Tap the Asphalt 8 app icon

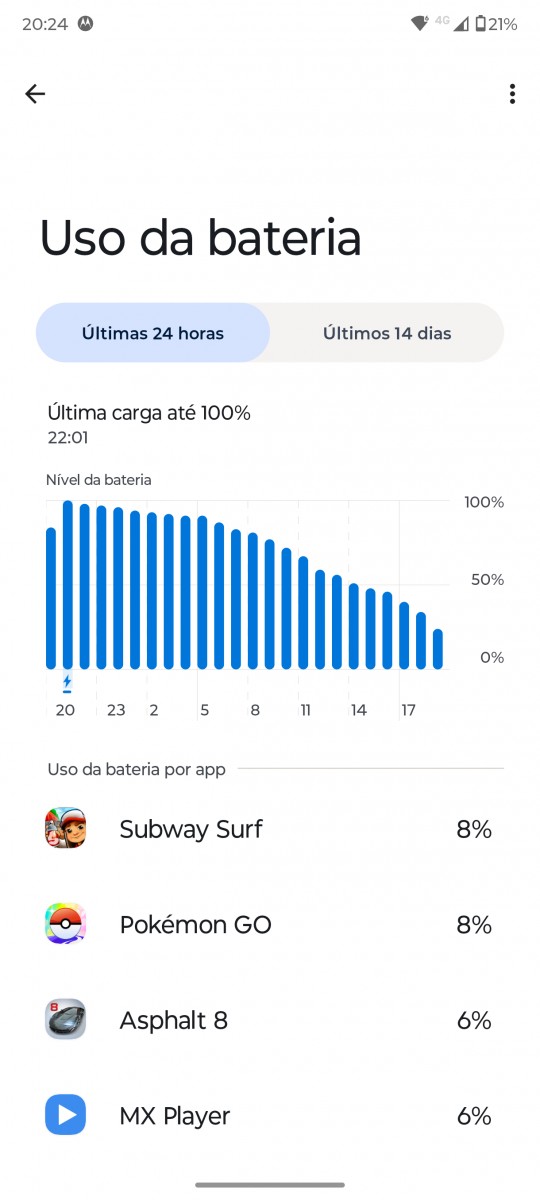[66, 1020]
